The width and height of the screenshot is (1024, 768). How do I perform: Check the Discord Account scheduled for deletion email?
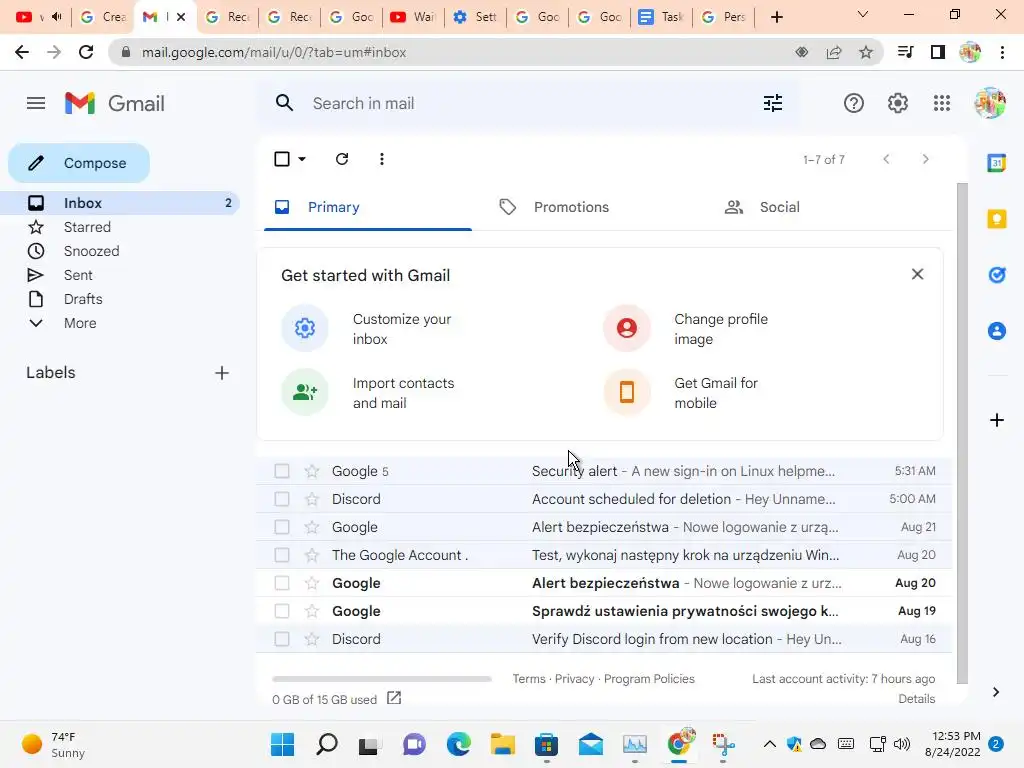pos(281,499)
